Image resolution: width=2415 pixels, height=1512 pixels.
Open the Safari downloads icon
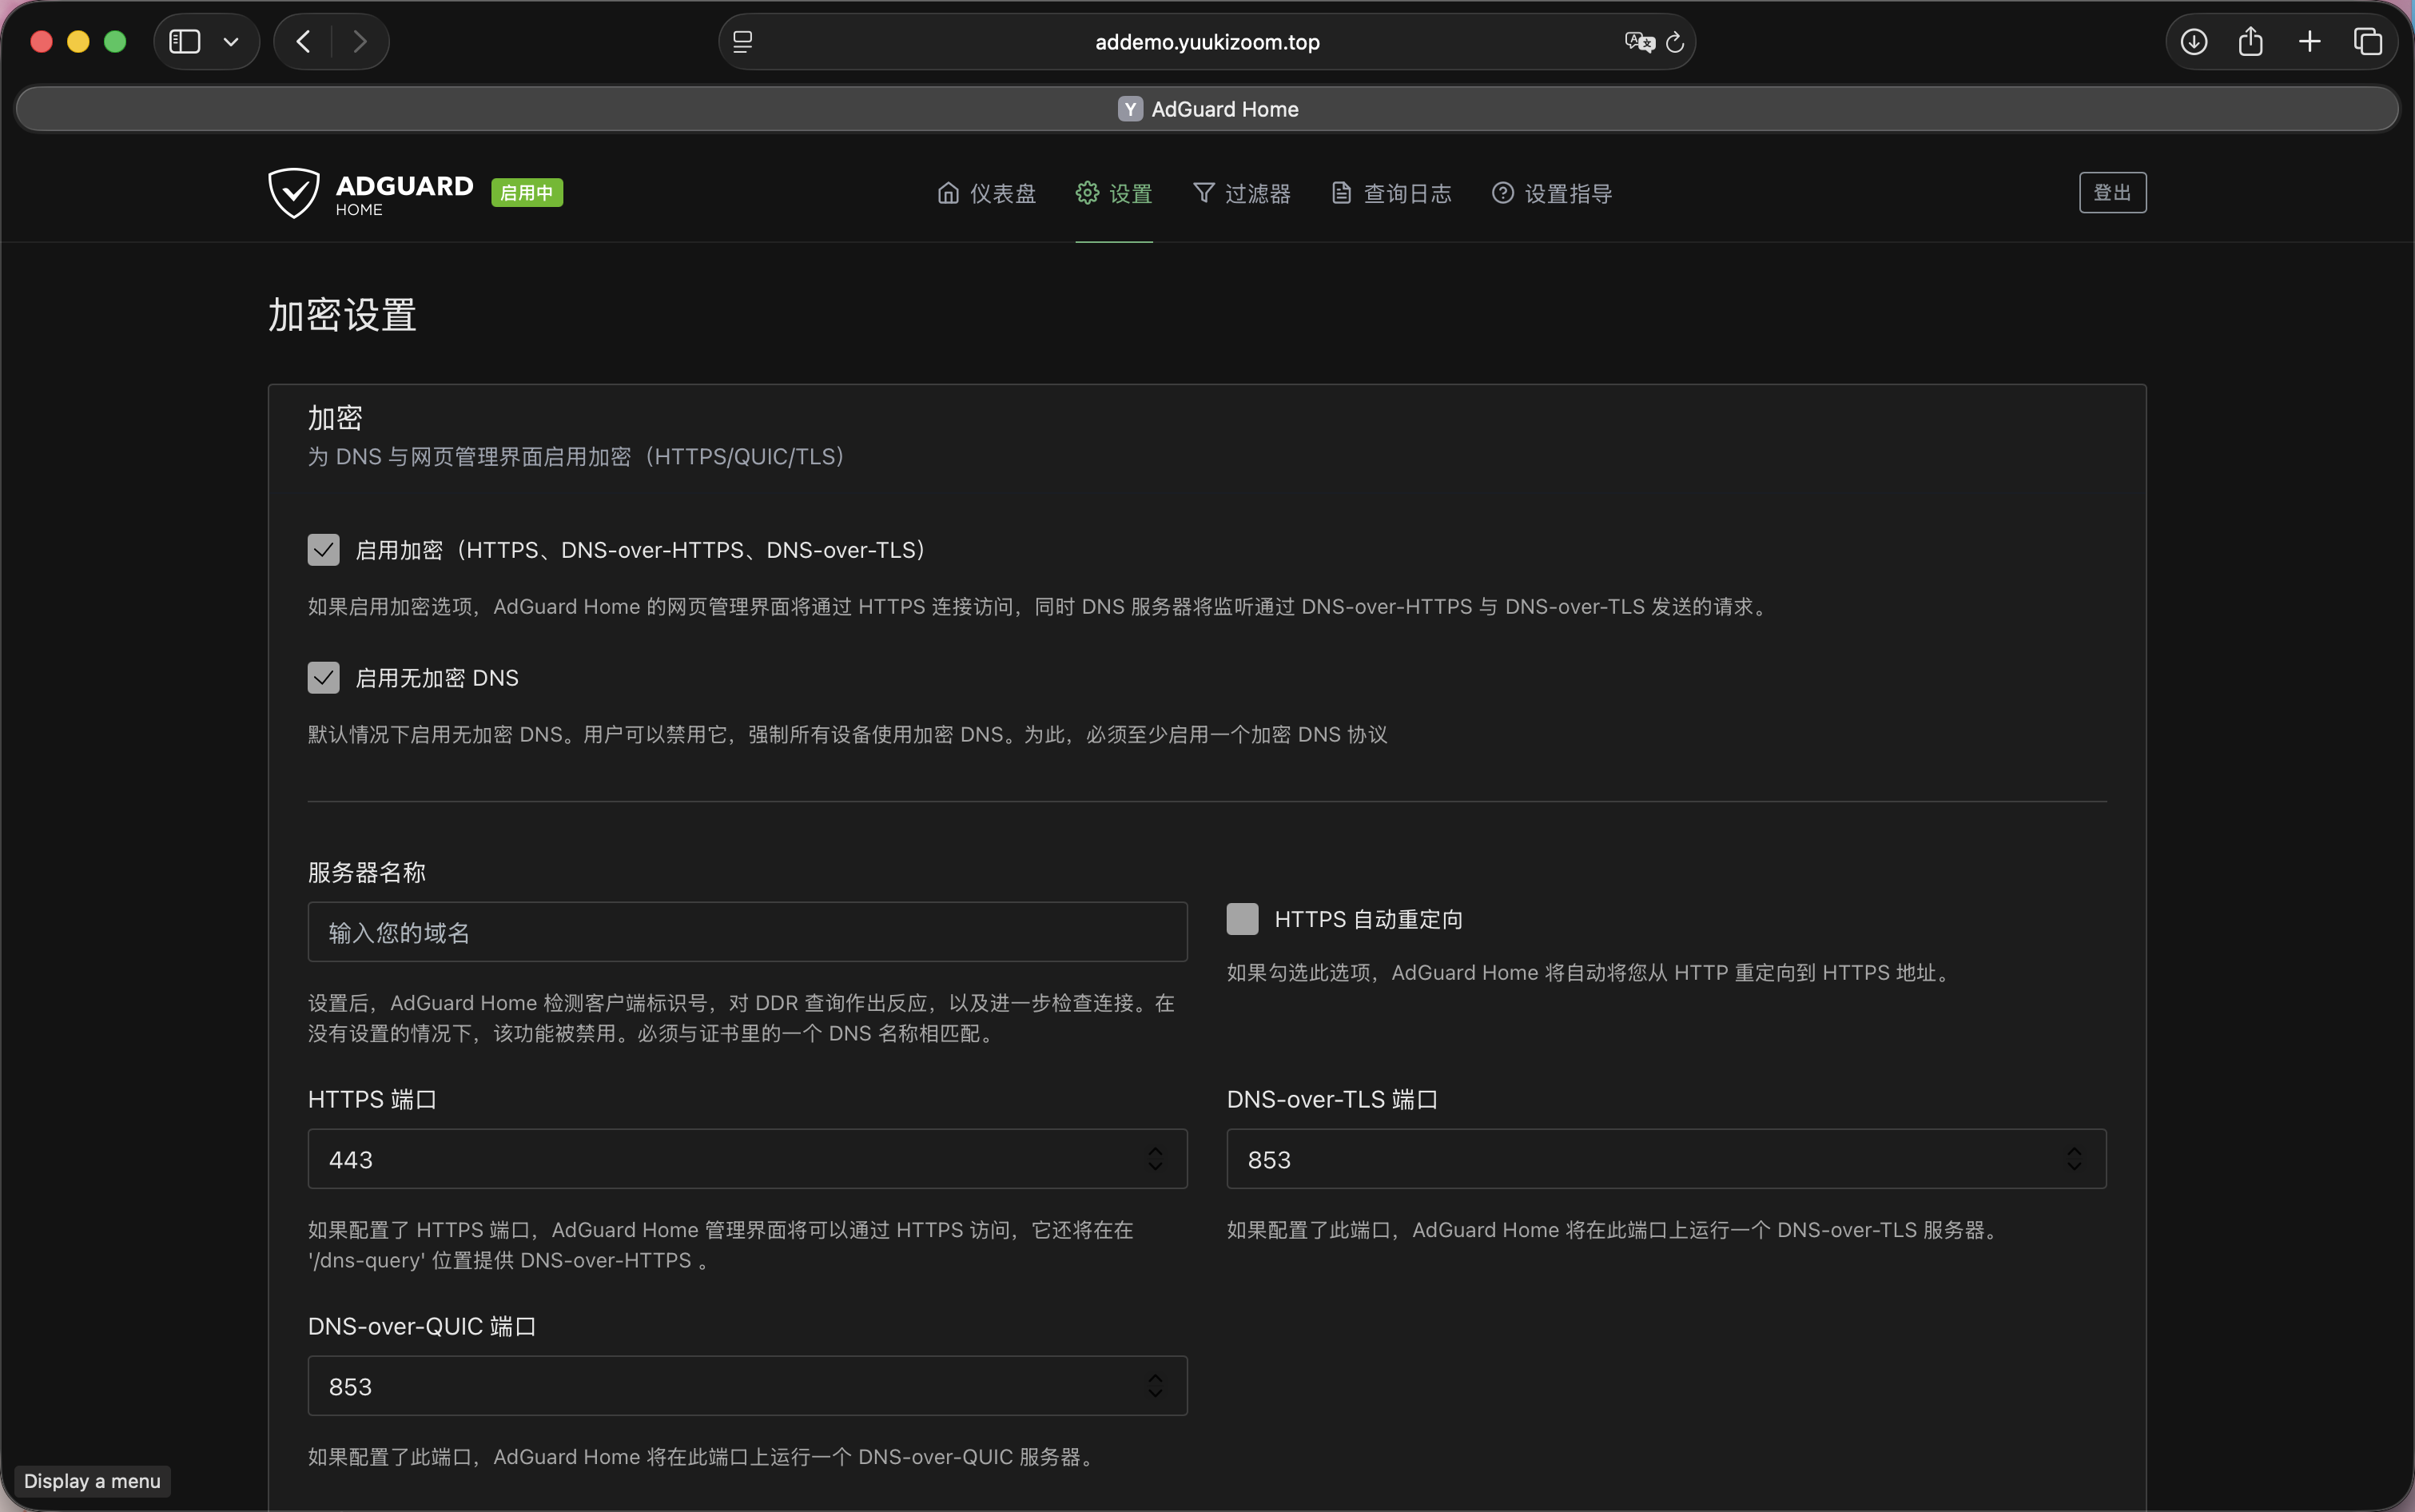(2194, 41)
